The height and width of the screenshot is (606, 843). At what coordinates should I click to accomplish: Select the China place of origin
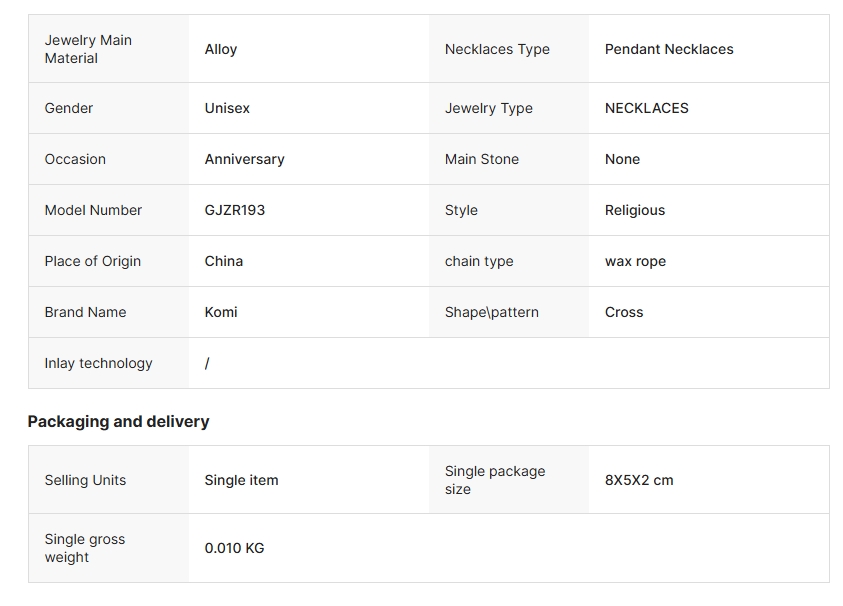click(223, 261)
